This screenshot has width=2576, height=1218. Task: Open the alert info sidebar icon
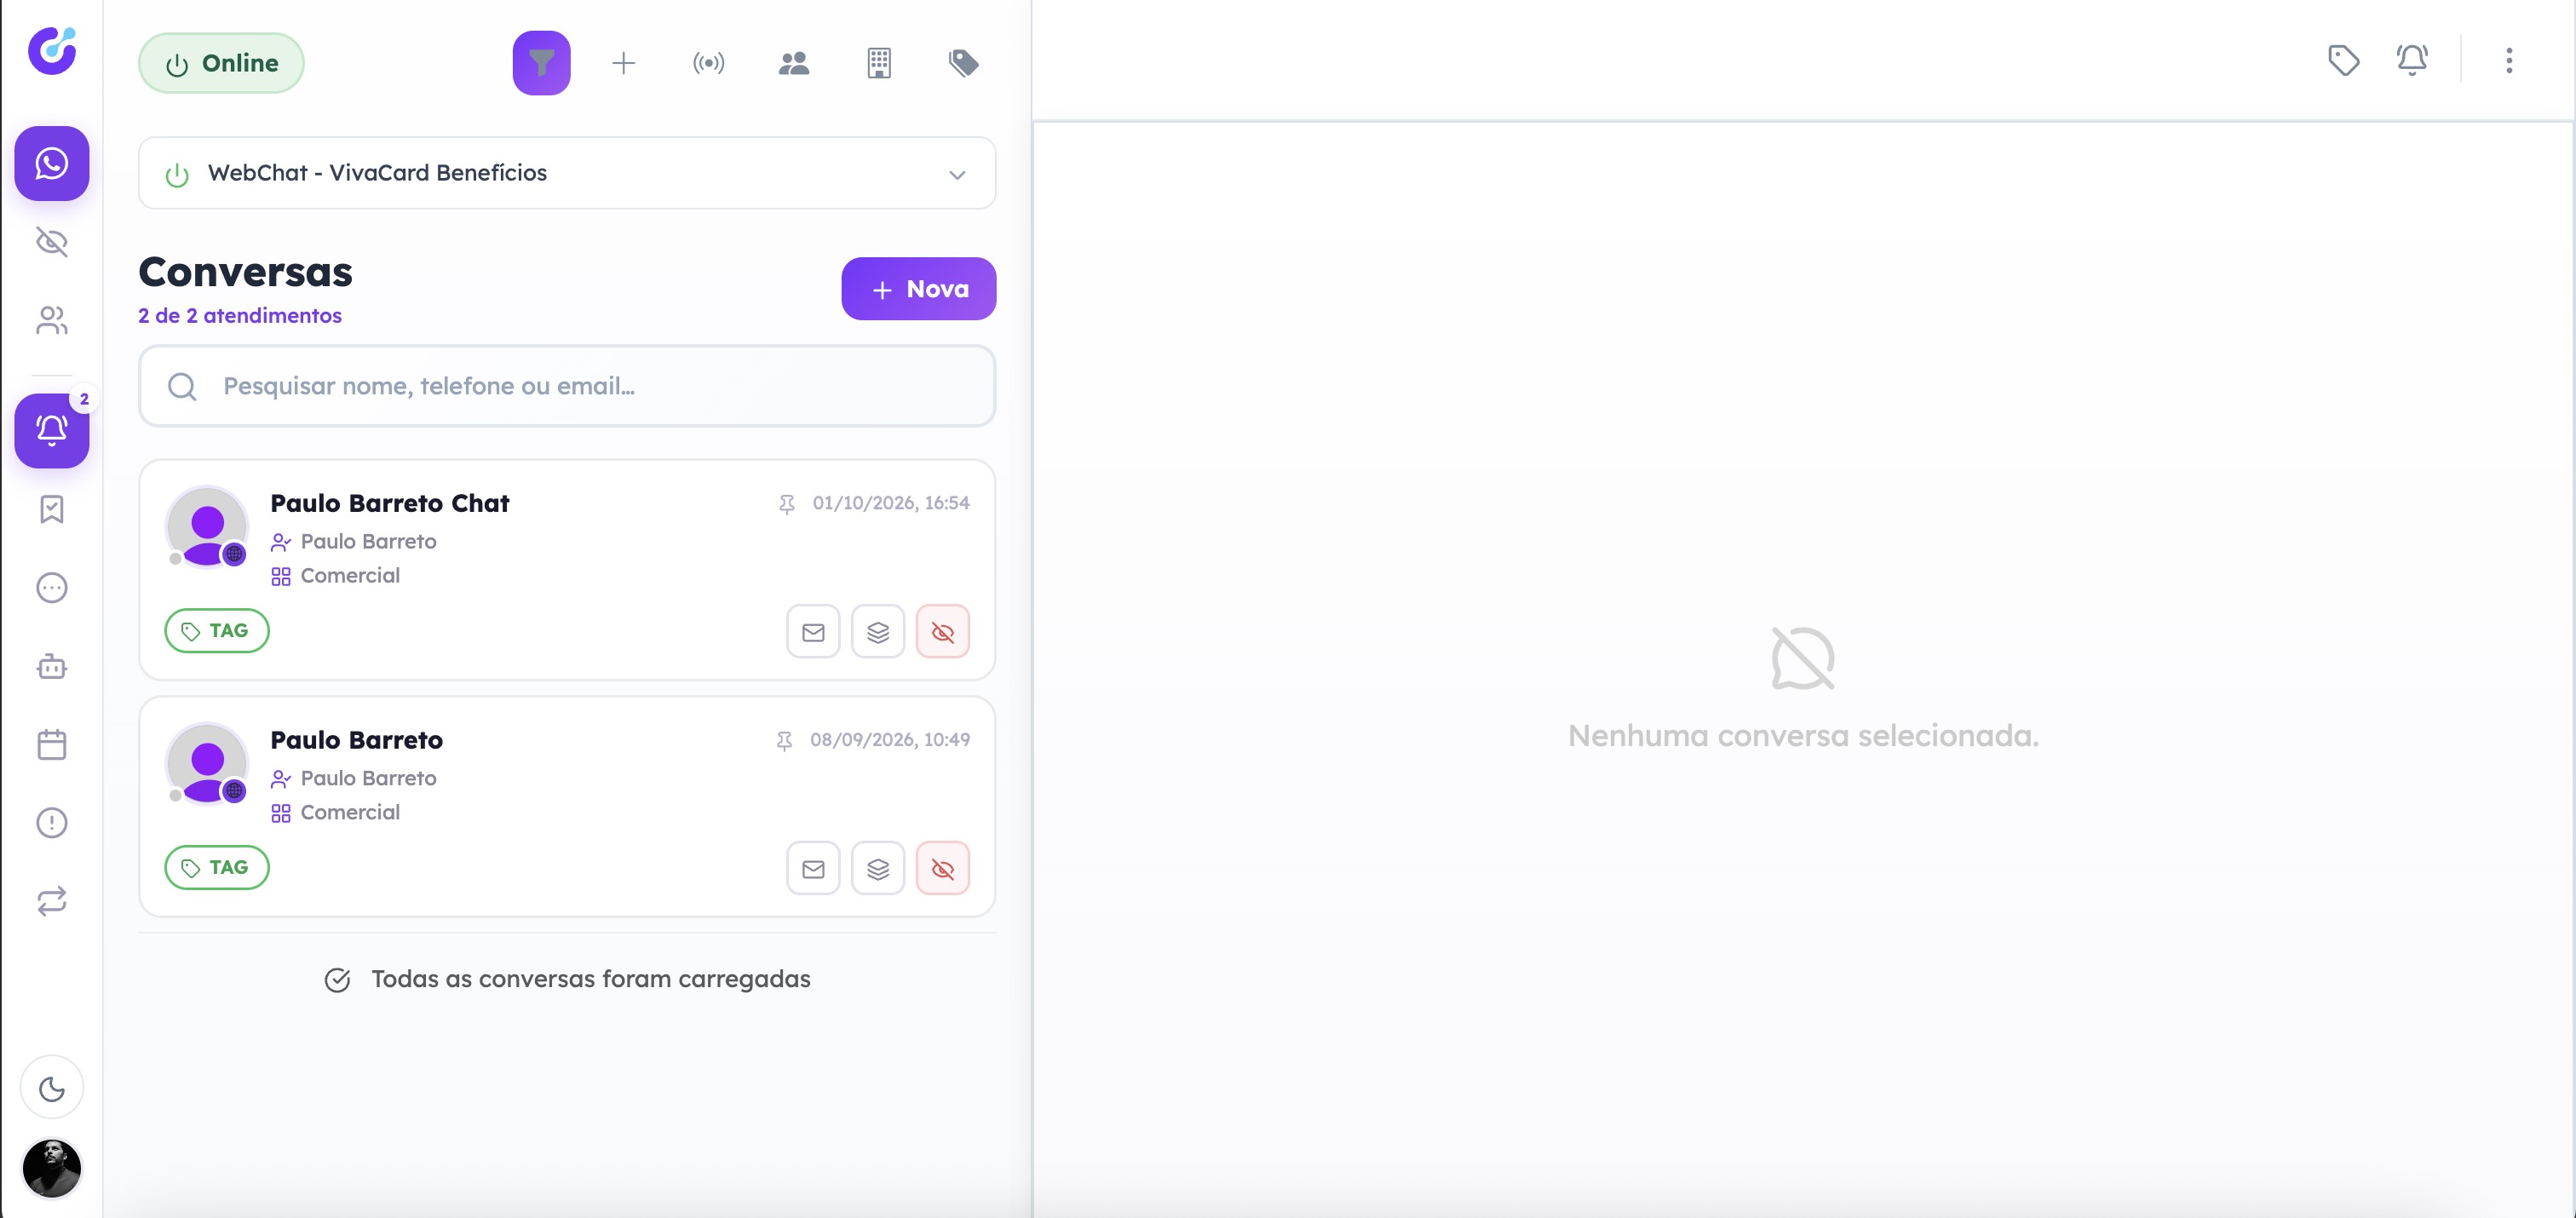52,823
